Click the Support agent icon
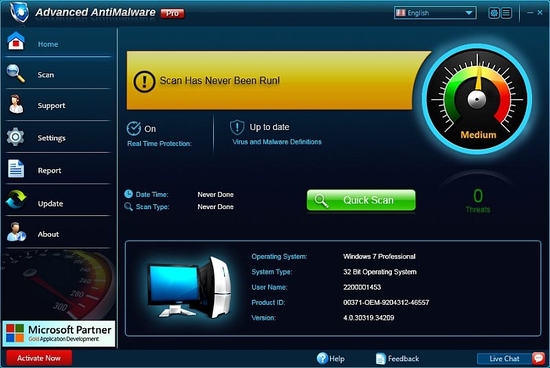 click(16, 104)
